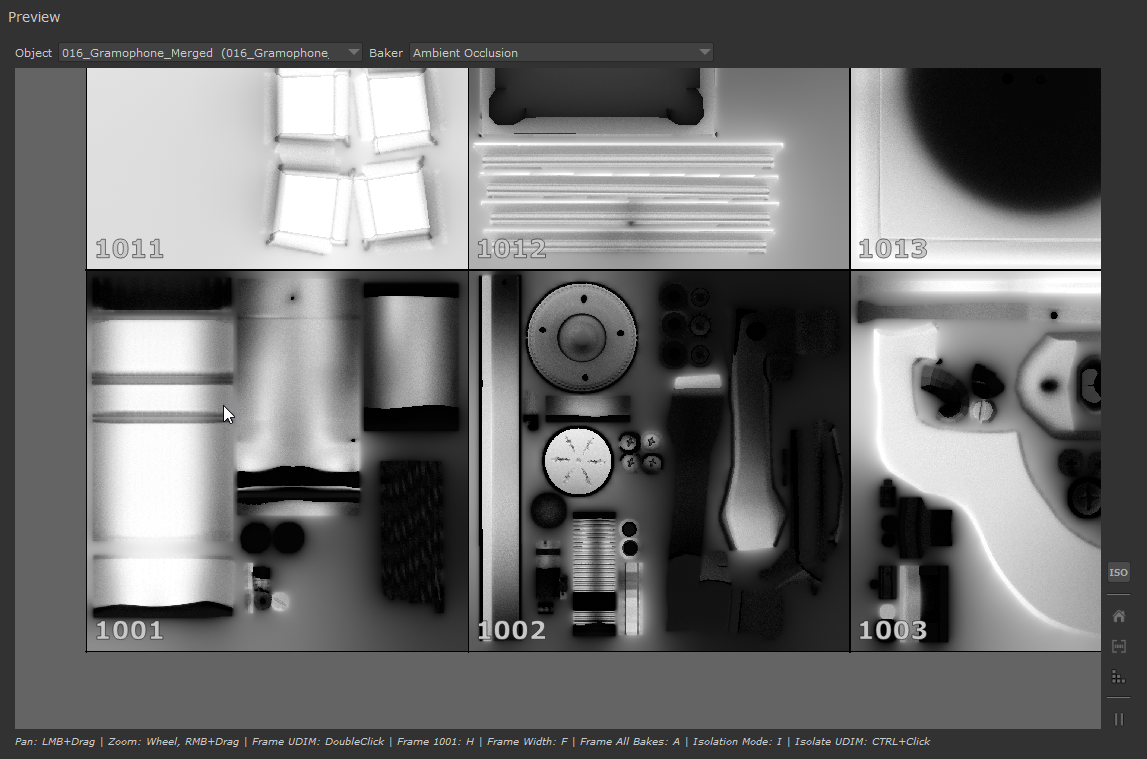Expand the Baker Ambient Occlusion dropdown
The height and width of the screenshot is (759, 1147).
561,53
